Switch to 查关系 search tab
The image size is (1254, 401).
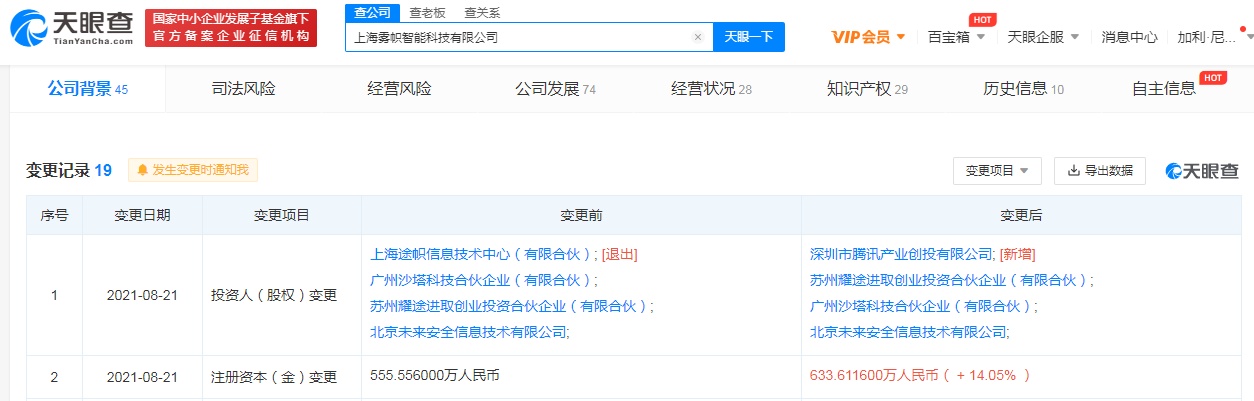[482, 12]
